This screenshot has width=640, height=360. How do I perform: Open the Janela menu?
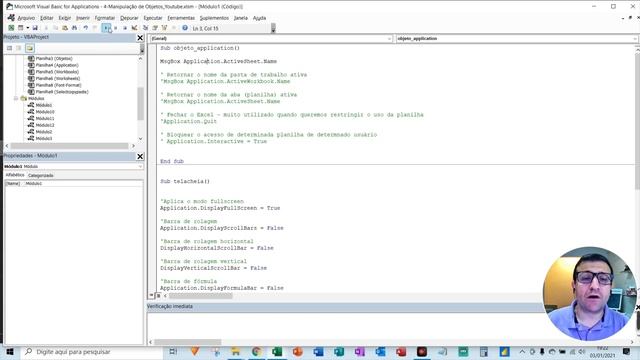(240, 18)
